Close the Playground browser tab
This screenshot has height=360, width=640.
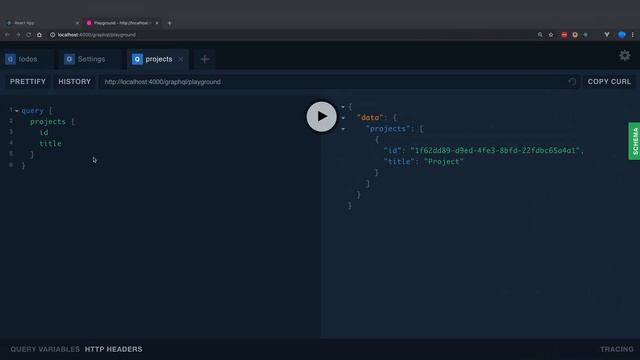coord(157,23)
